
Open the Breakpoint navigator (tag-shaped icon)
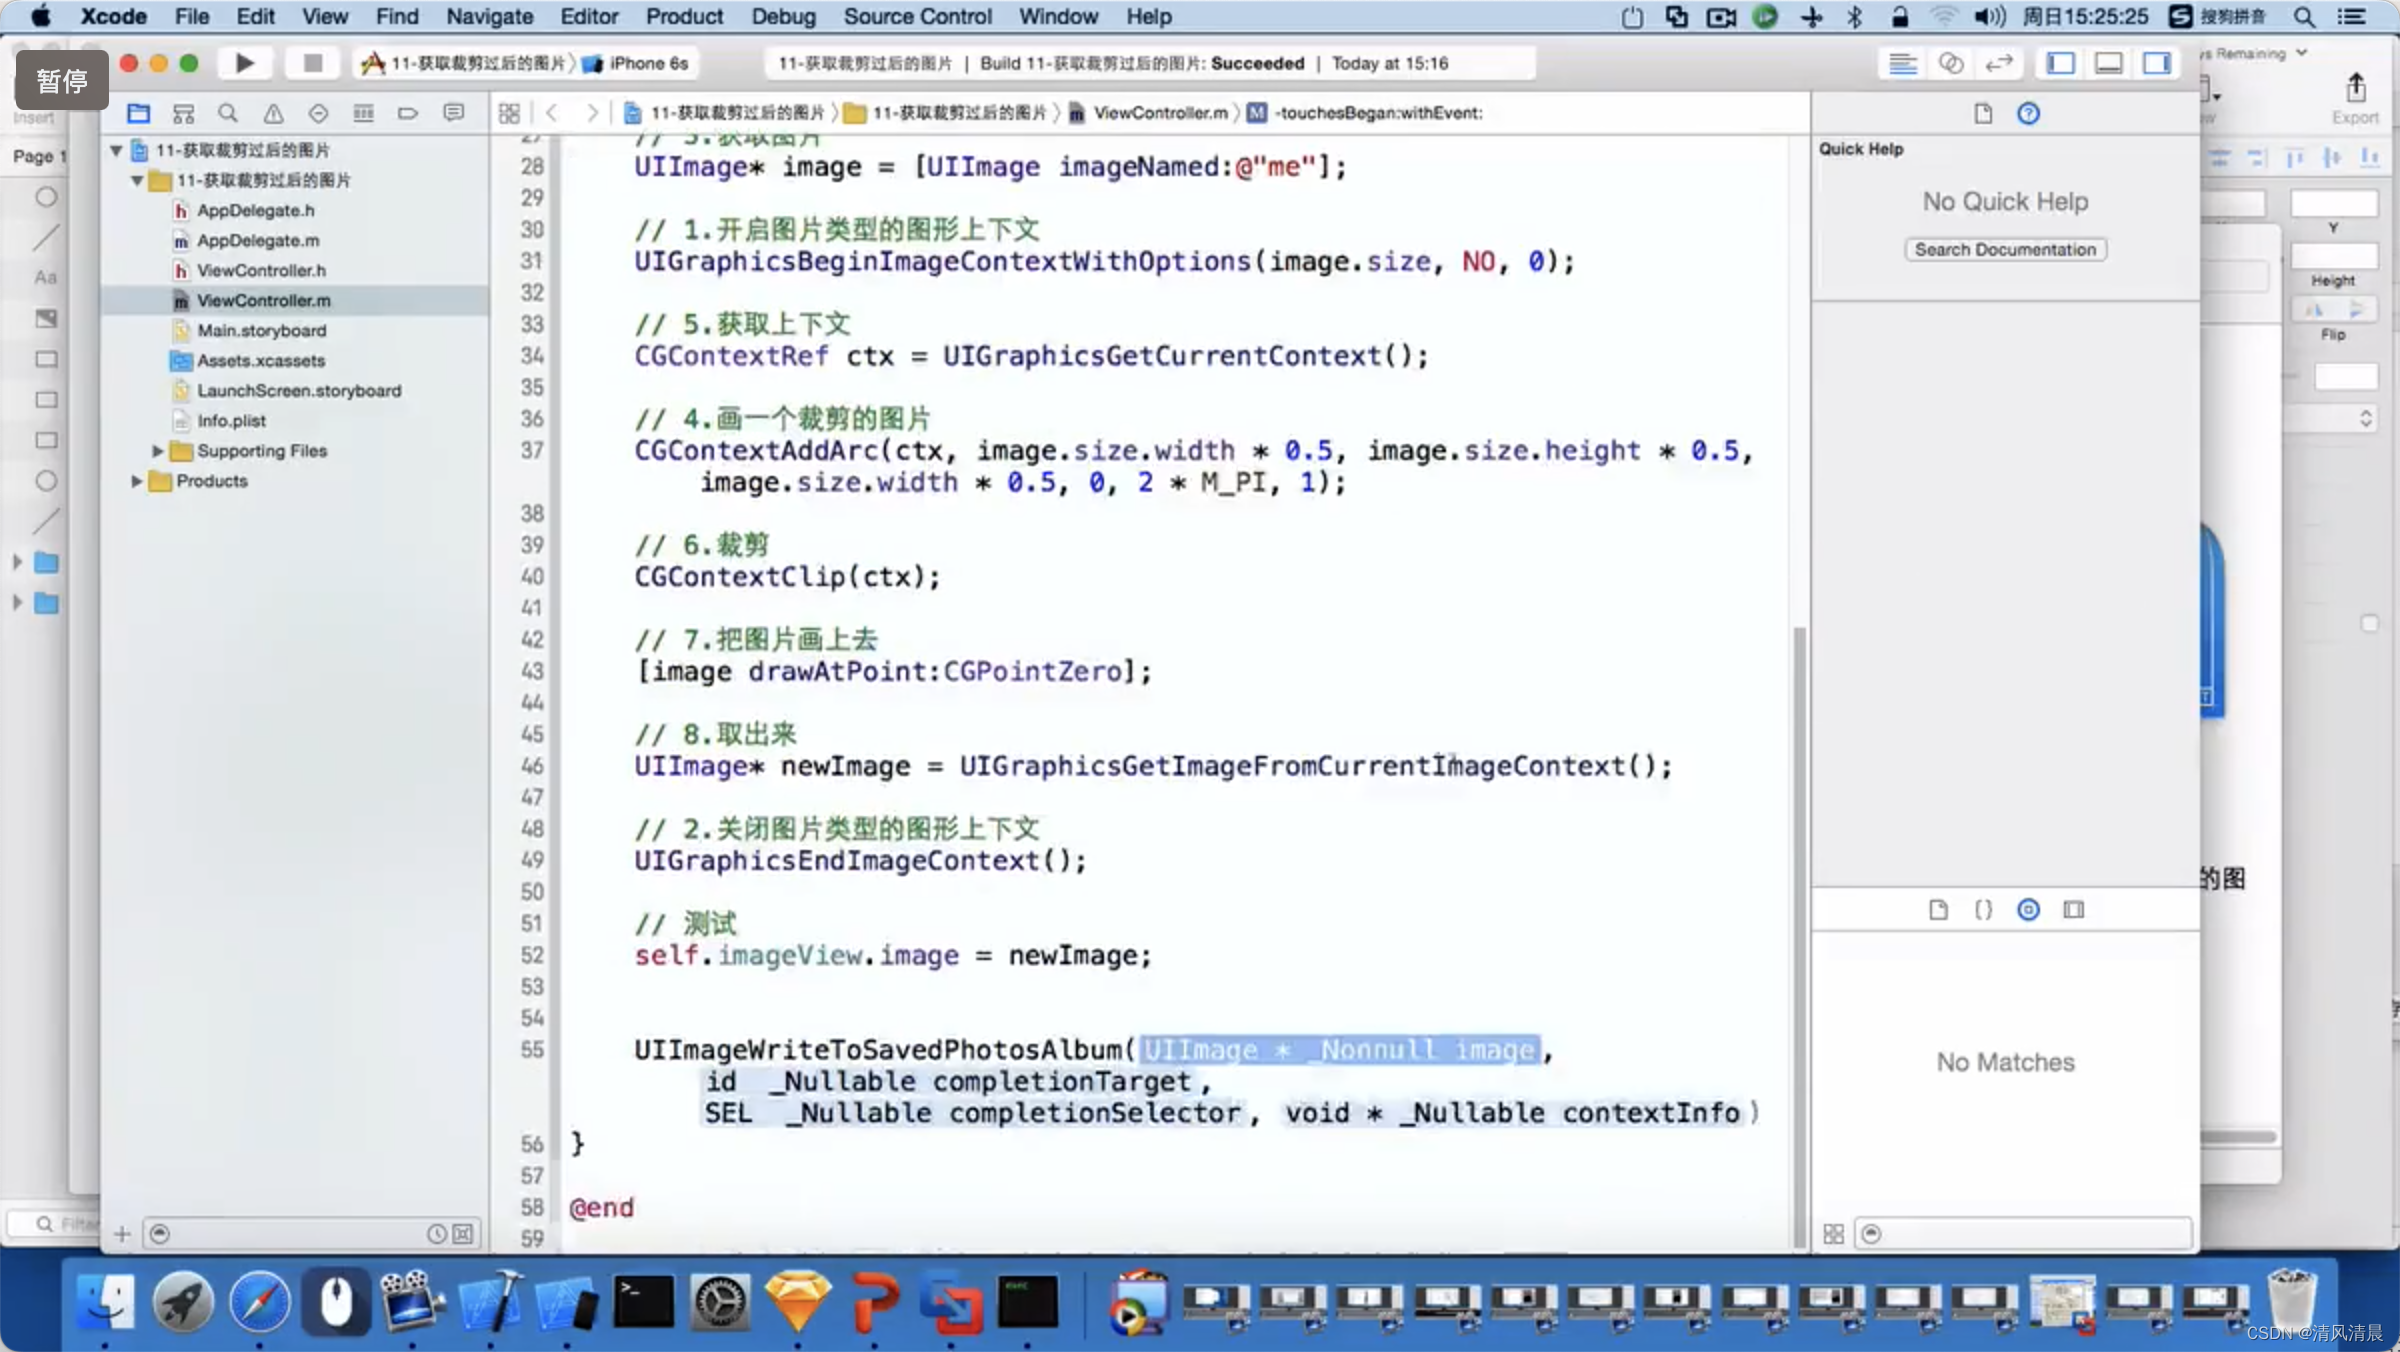coord(408,113)
